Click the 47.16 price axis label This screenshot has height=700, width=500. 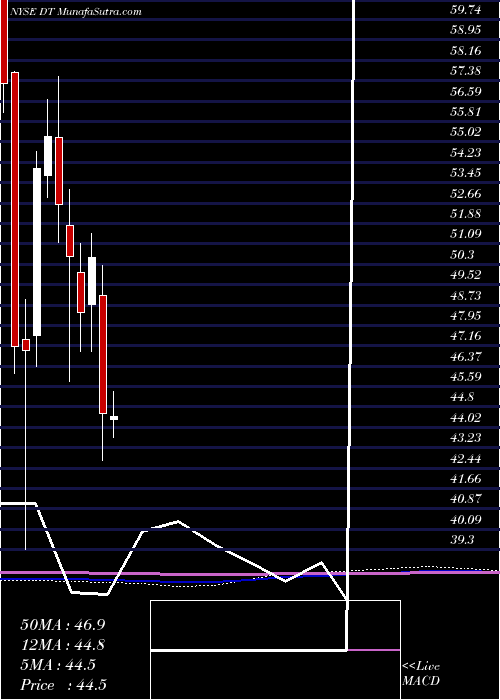click(x=465, y=336)
